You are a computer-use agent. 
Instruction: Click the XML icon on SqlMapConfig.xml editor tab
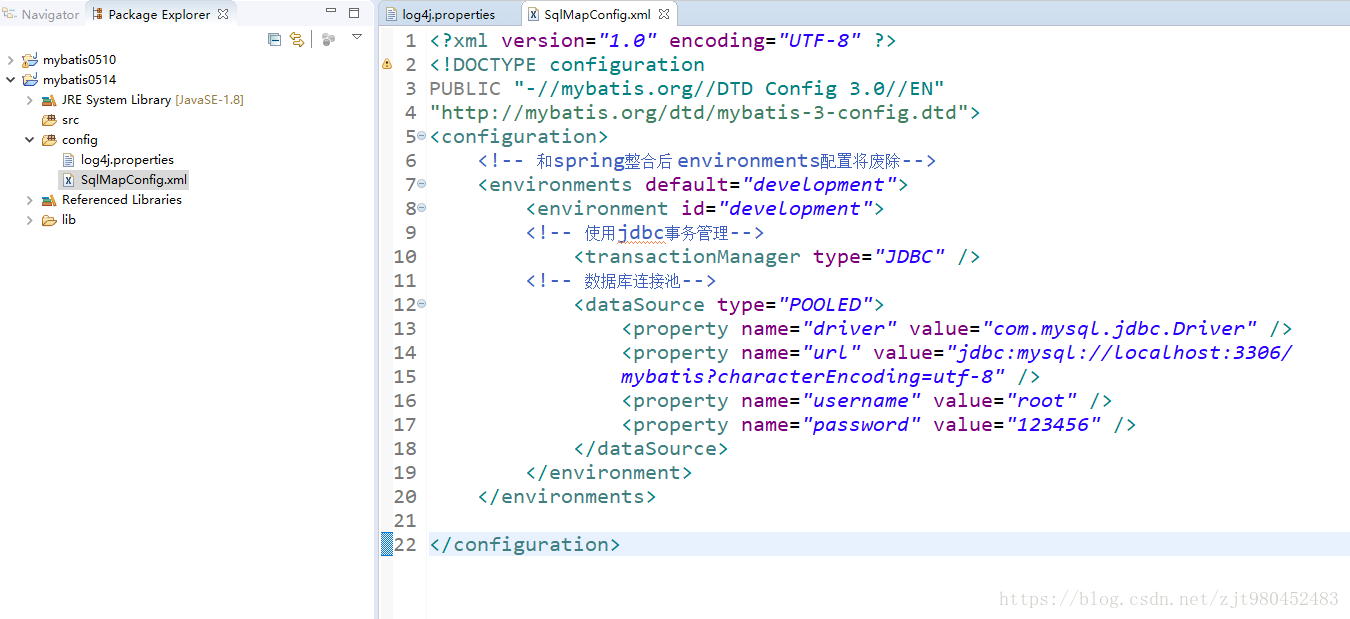pos(534,15)
